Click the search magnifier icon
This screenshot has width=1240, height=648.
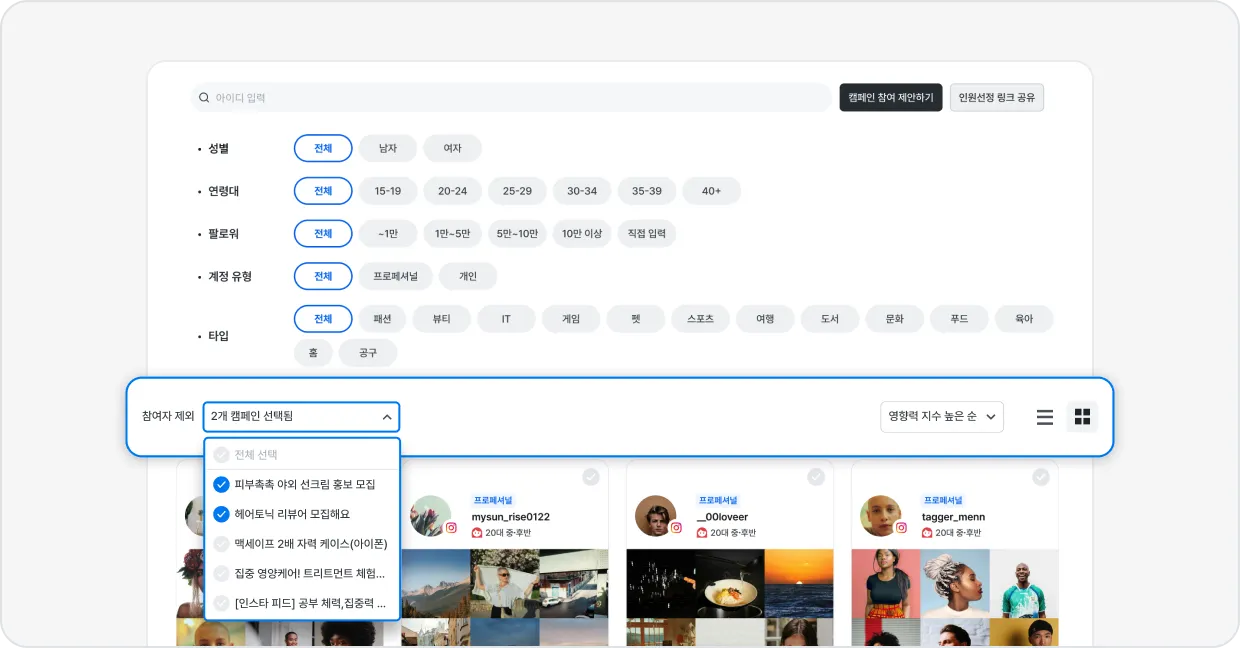pos(204,98)
